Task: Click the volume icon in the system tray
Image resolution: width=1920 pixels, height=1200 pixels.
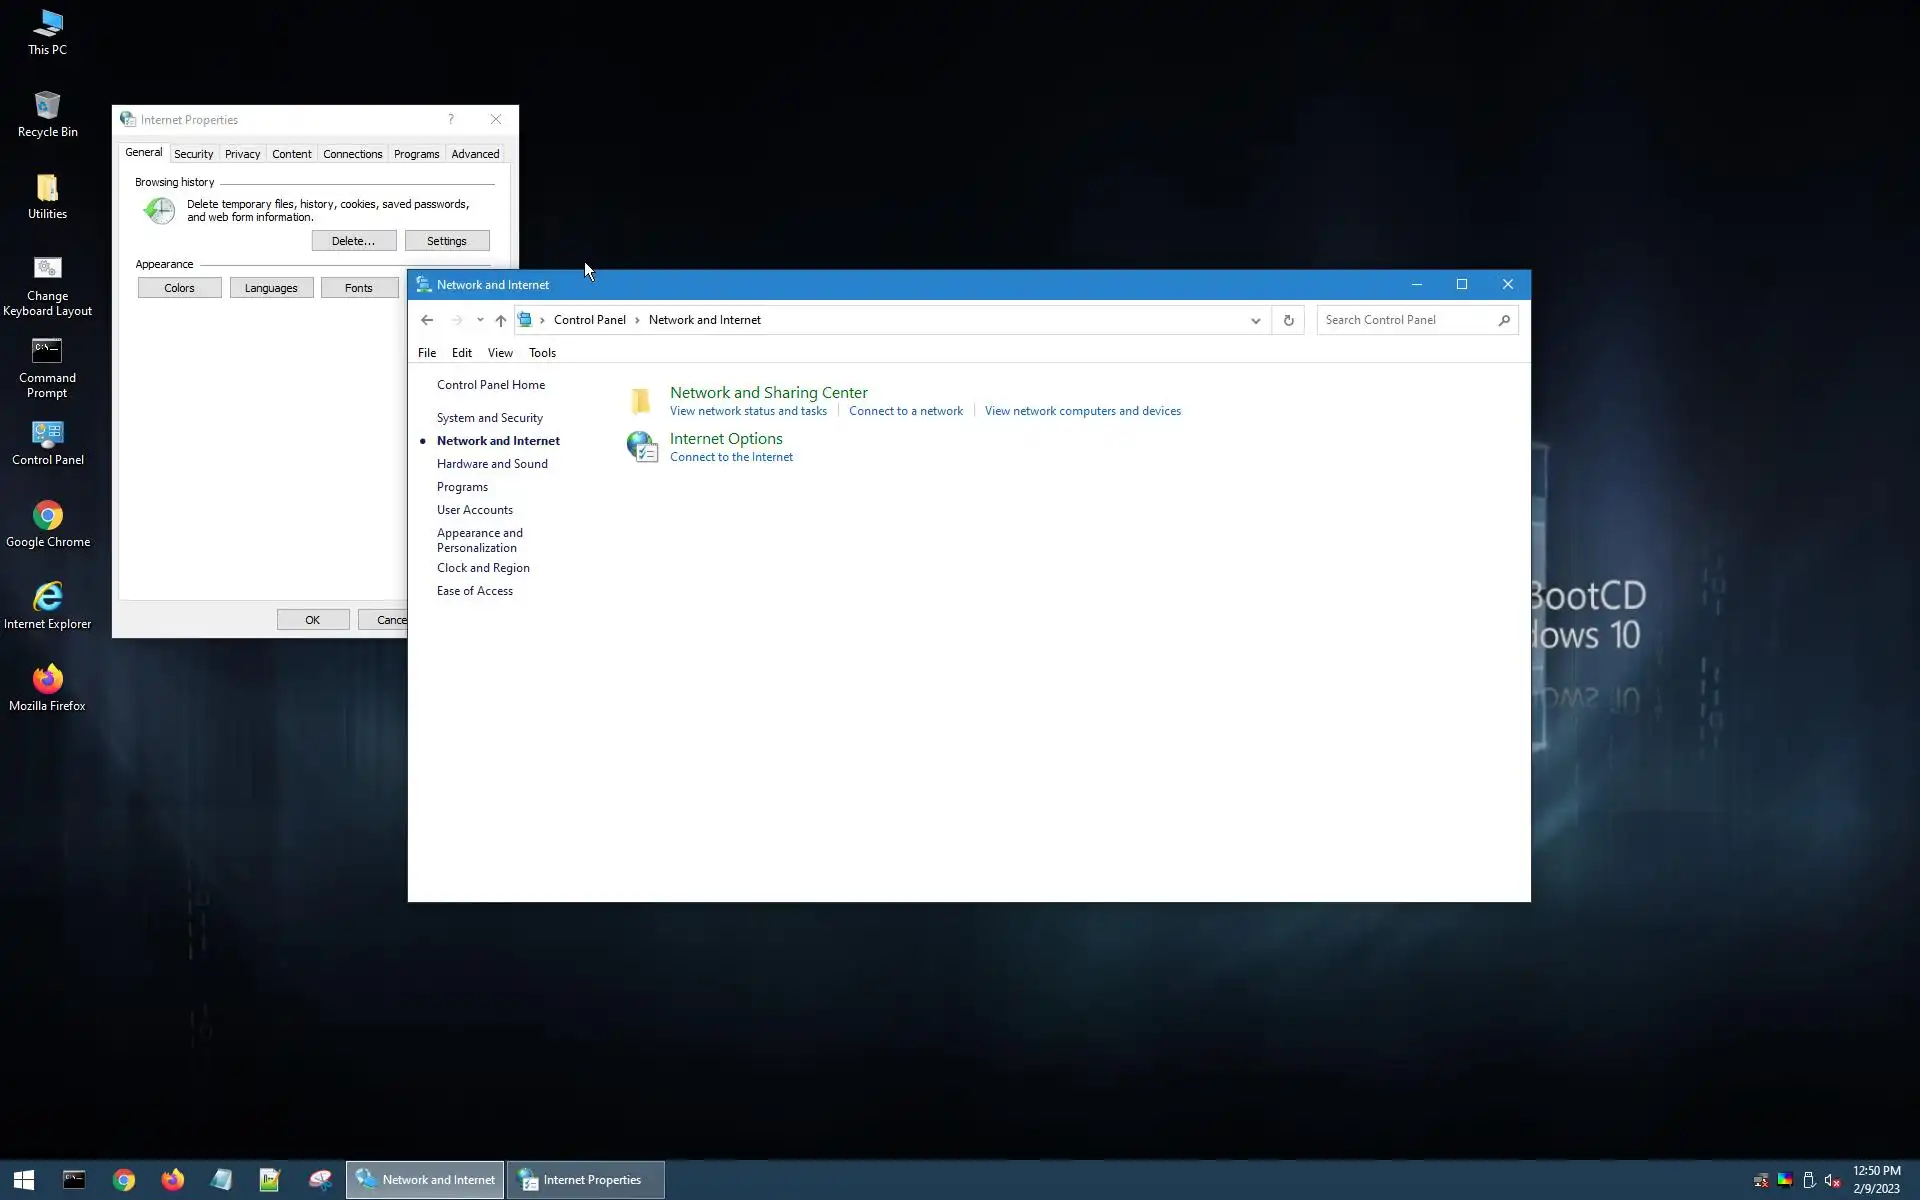Action: (x=1832, y=1180)
